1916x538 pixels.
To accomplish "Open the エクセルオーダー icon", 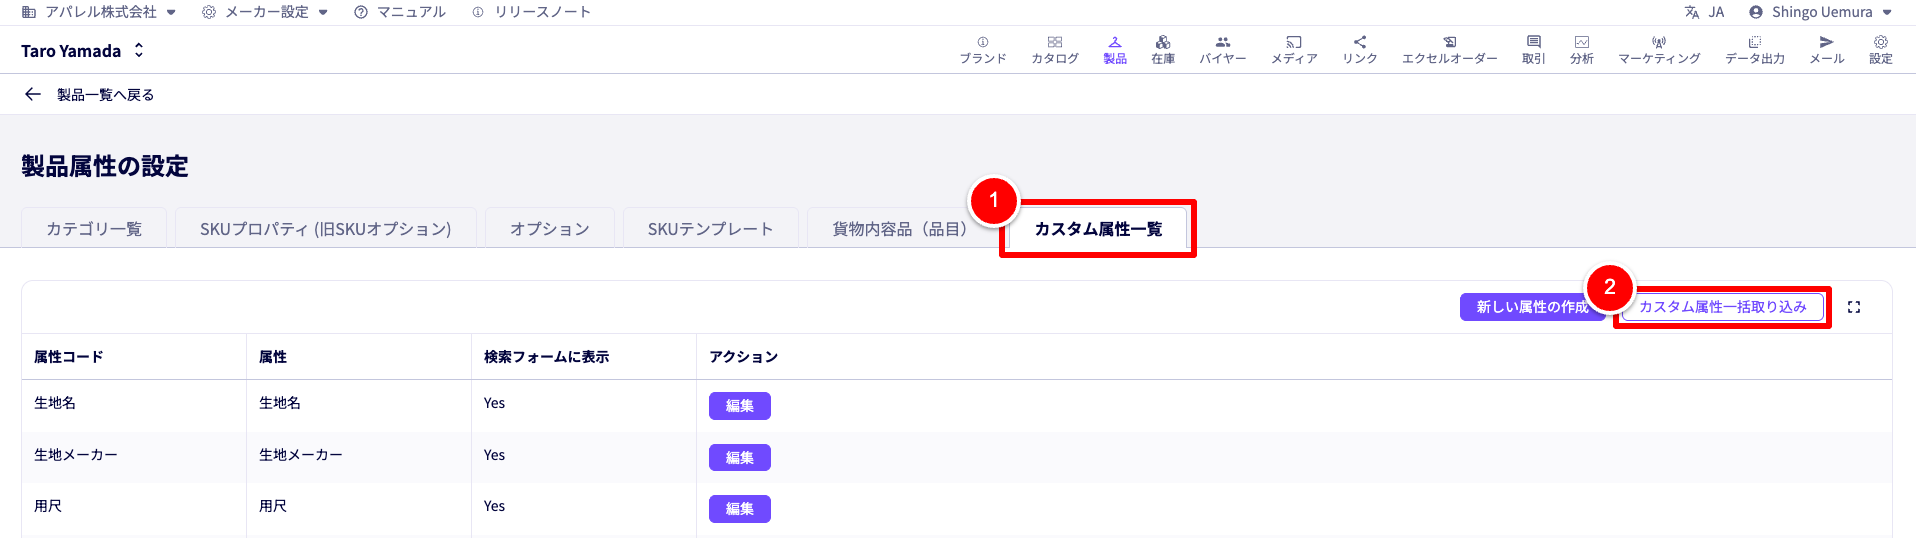I will [1449, 50].
